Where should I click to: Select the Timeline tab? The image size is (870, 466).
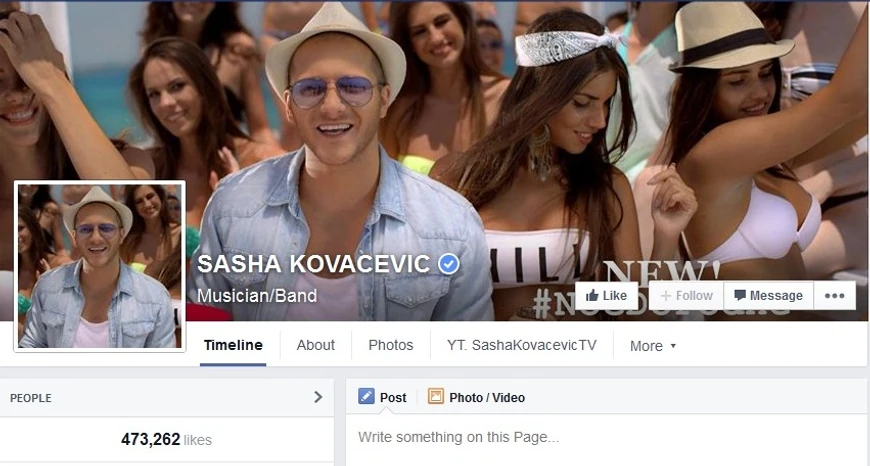(233, 345)
